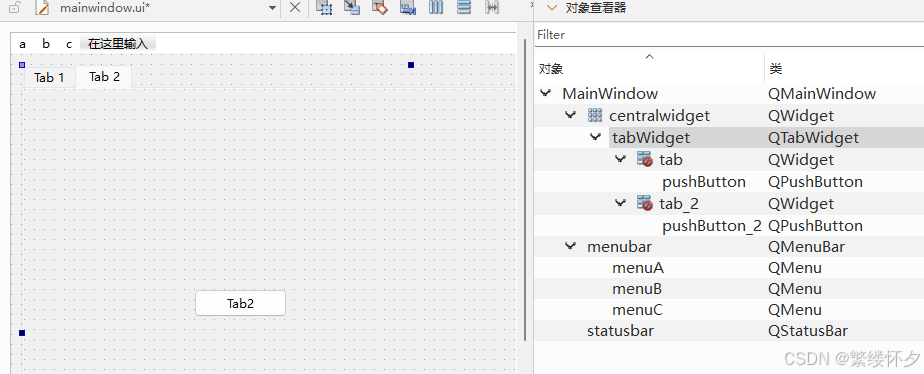Click the QMainWindow class cell

pos(822,94)
